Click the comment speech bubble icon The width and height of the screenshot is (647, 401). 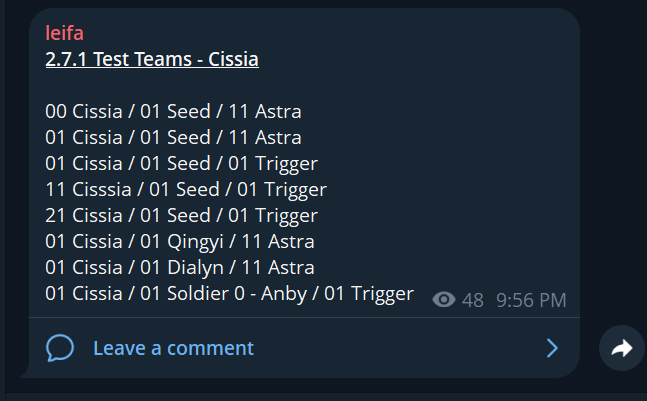[60, 348]
